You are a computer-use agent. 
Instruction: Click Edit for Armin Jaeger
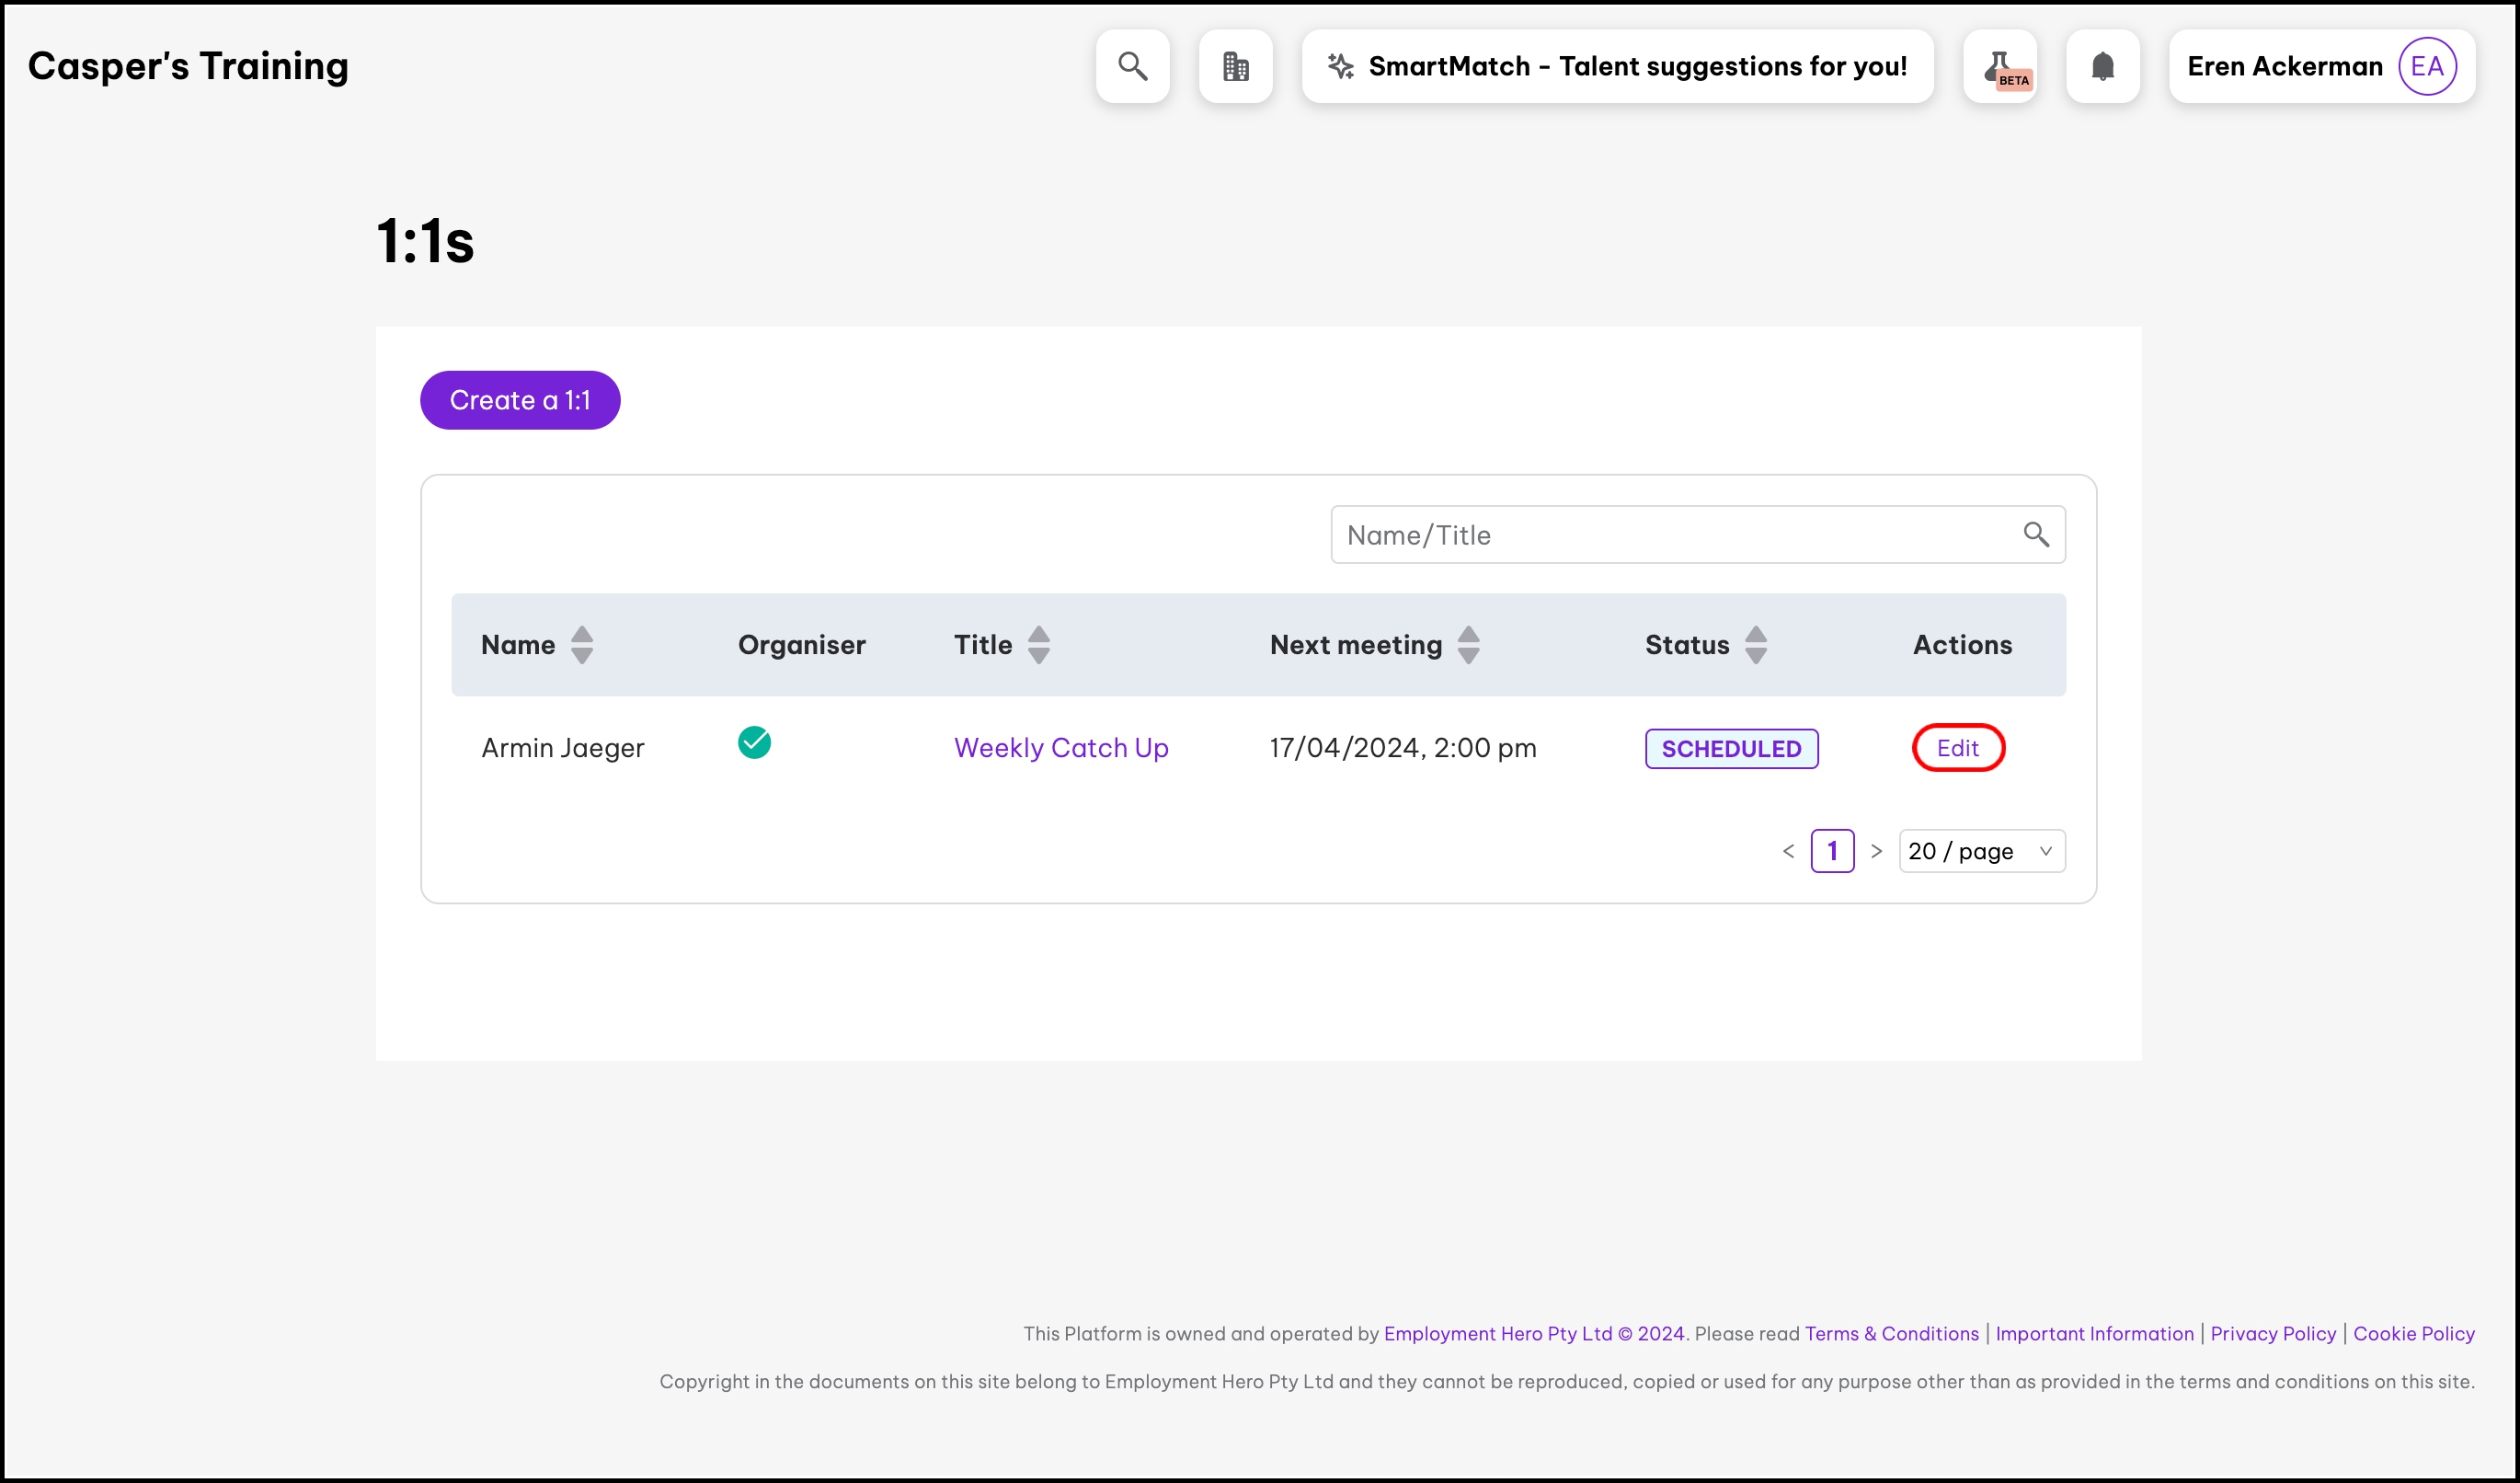[1957, 748]
